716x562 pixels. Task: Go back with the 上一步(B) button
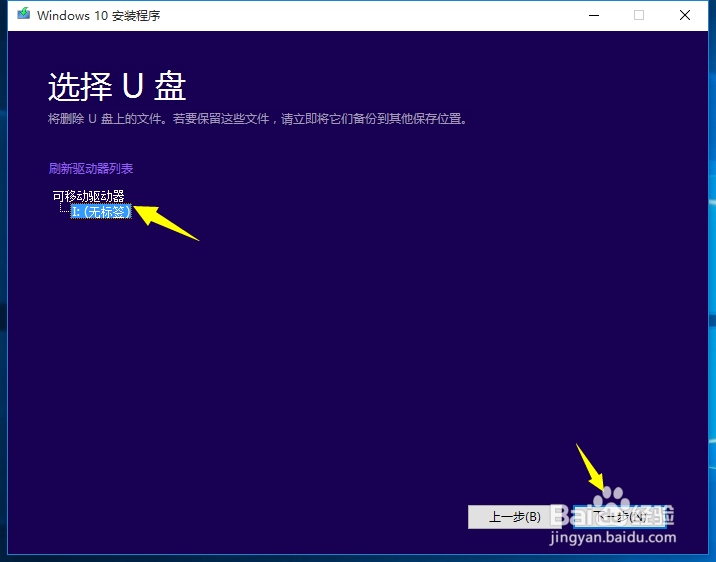515,517
